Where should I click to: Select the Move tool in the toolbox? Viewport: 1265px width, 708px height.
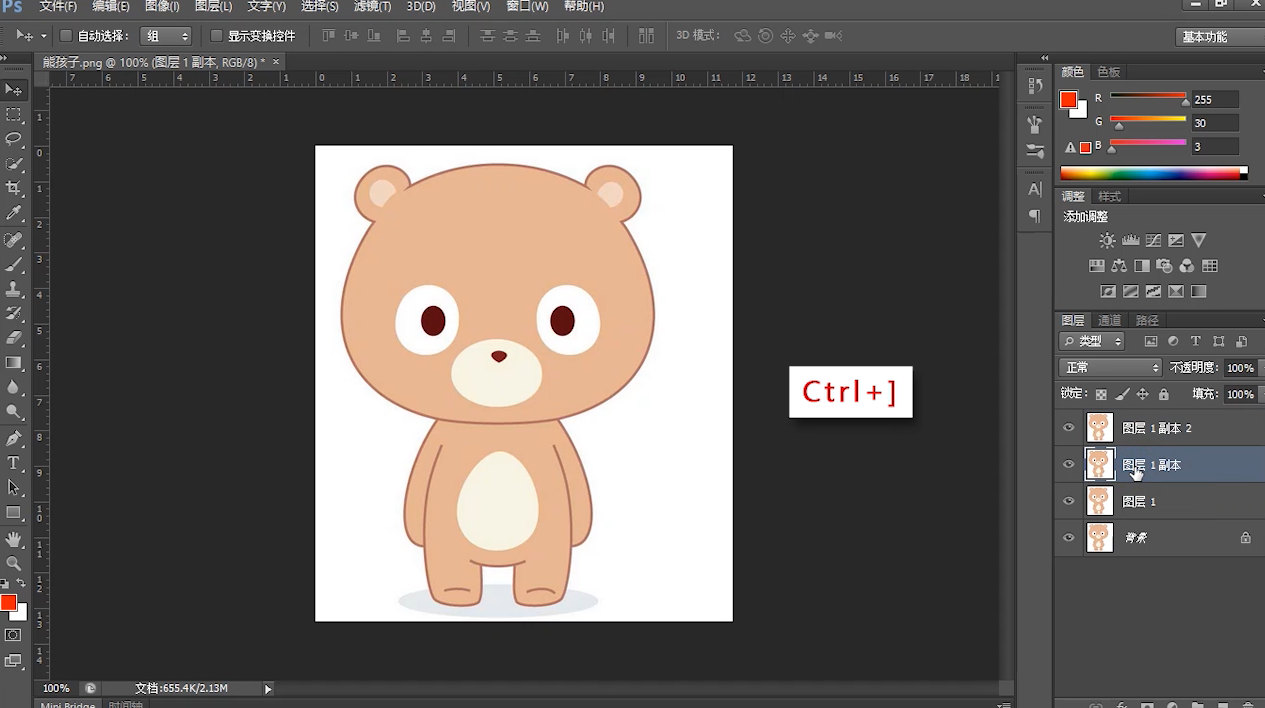(14, 90)
